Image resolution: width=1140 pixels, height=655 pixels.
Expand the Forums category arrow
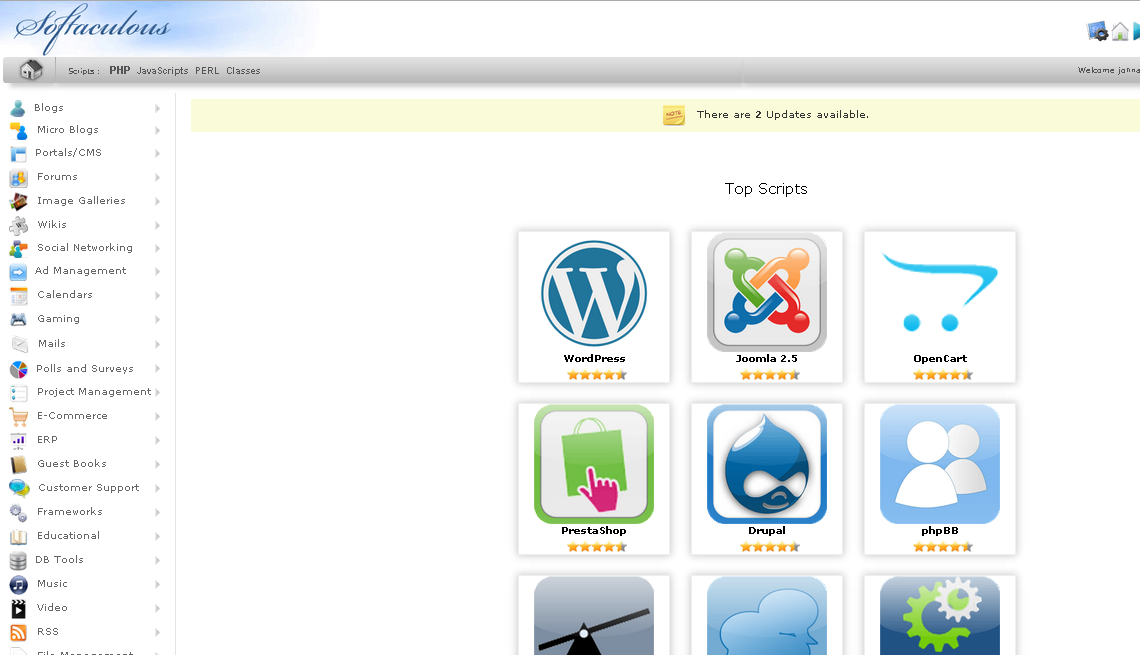click(x=157, y=177)
